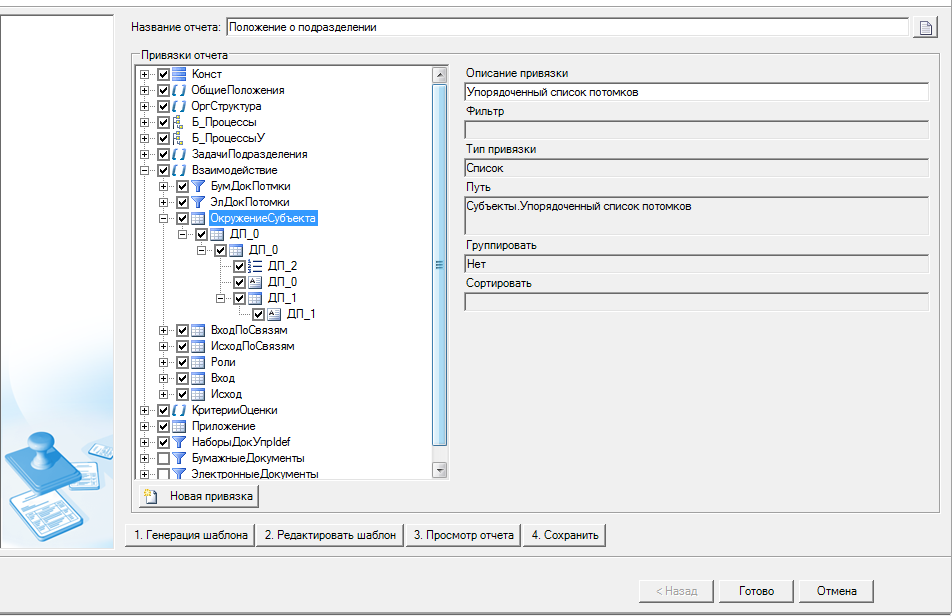The image size is (952, 616).
Task: Click the Новая привязка button
Action: point(199,496)
